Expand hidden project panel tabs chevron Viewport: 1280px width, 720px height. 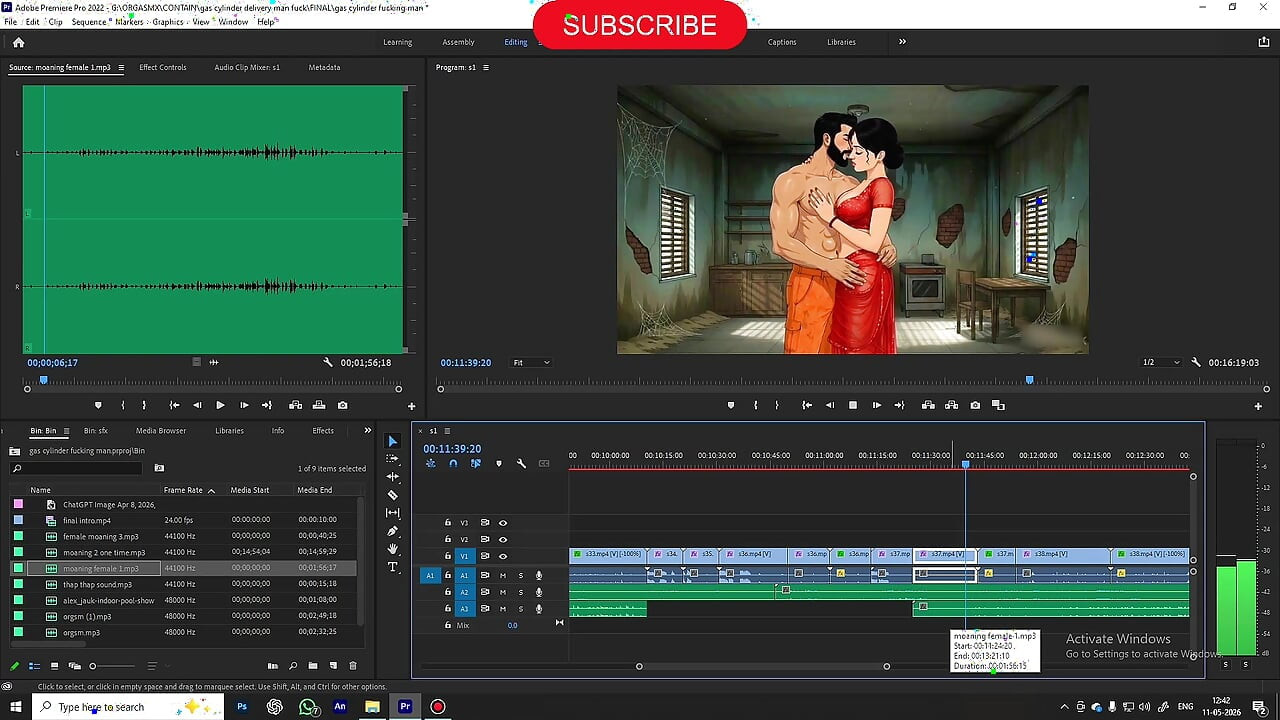[367, 431]
